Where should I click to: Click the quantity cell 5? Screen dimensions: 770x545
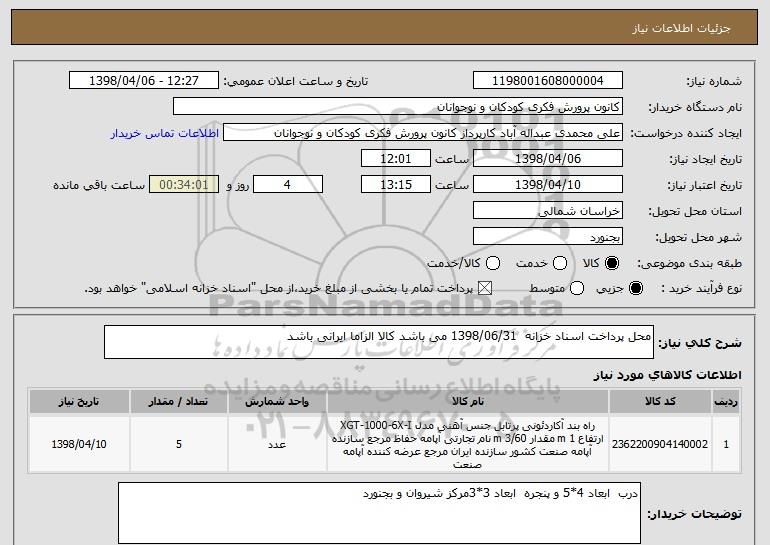pyautogui.click(x=179, y=444)
